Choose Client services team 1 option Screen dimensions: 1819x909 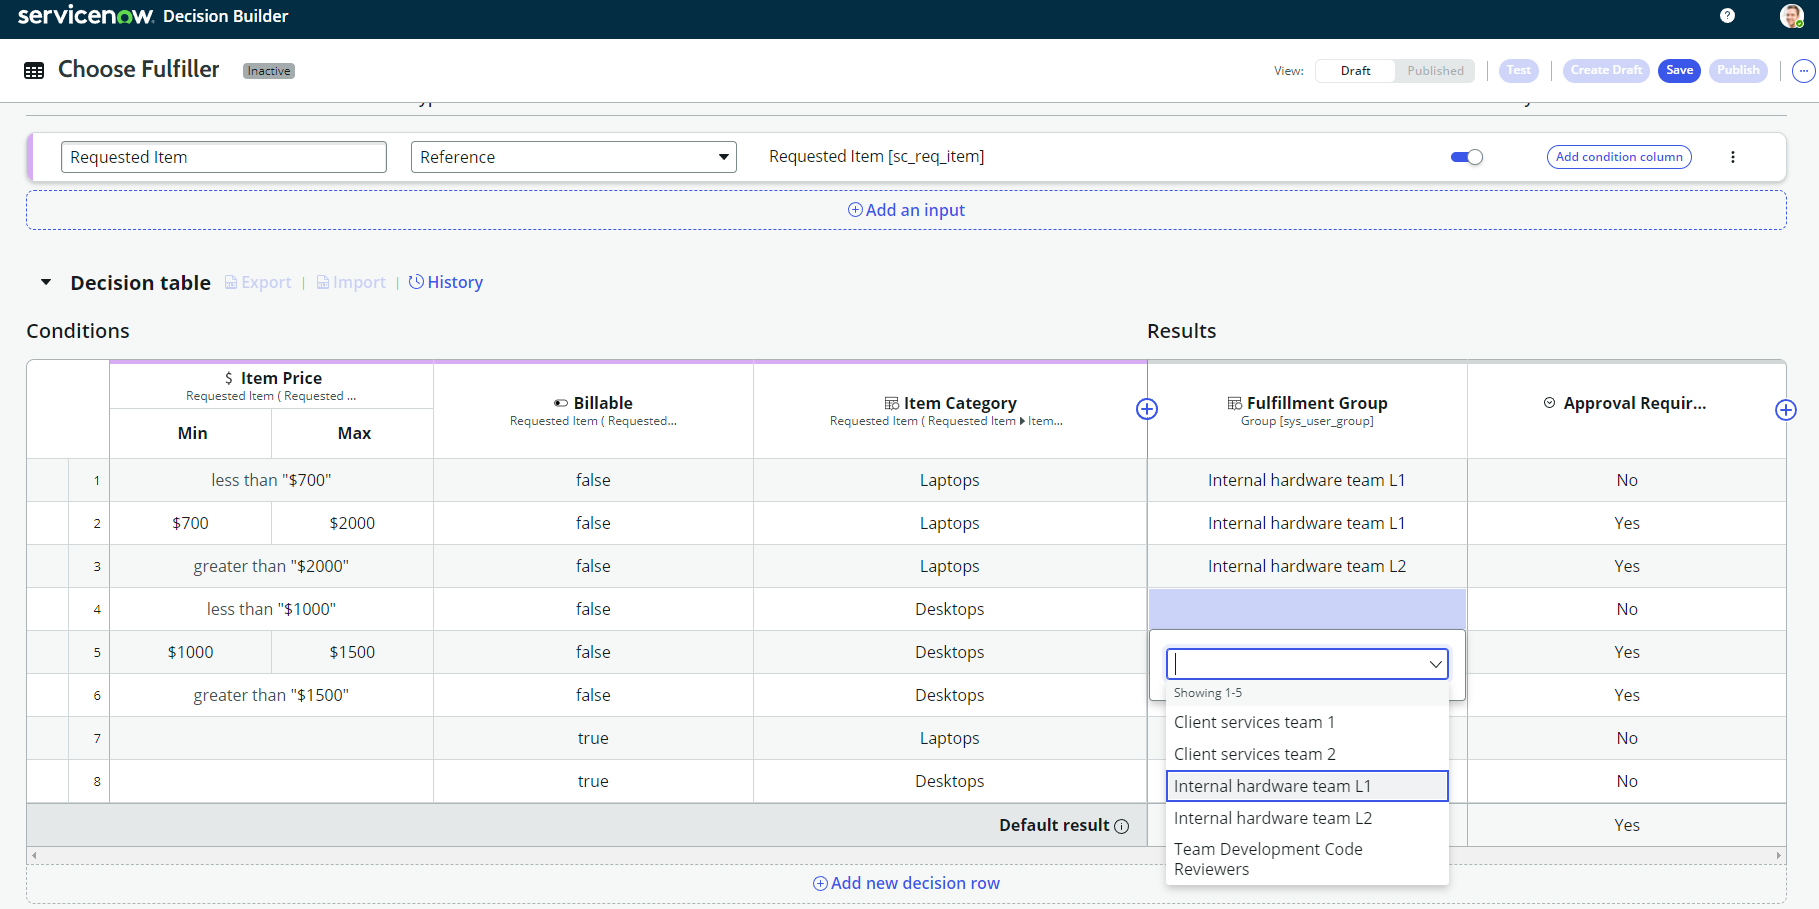coord(1254,722)
